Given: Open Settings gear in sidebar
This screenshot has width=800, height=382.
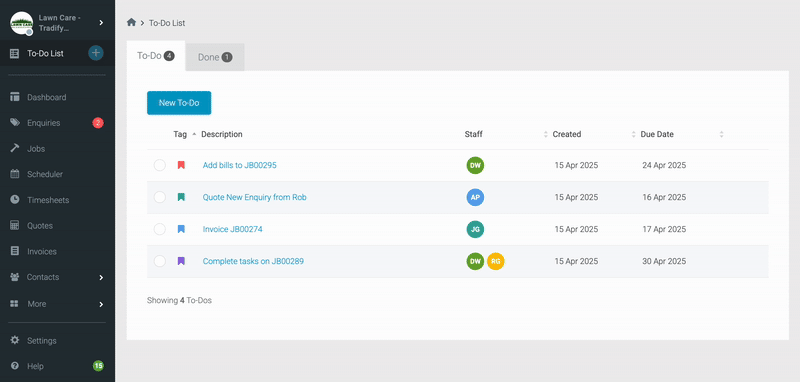Looking at the screenshot, I should pos(15,340).
